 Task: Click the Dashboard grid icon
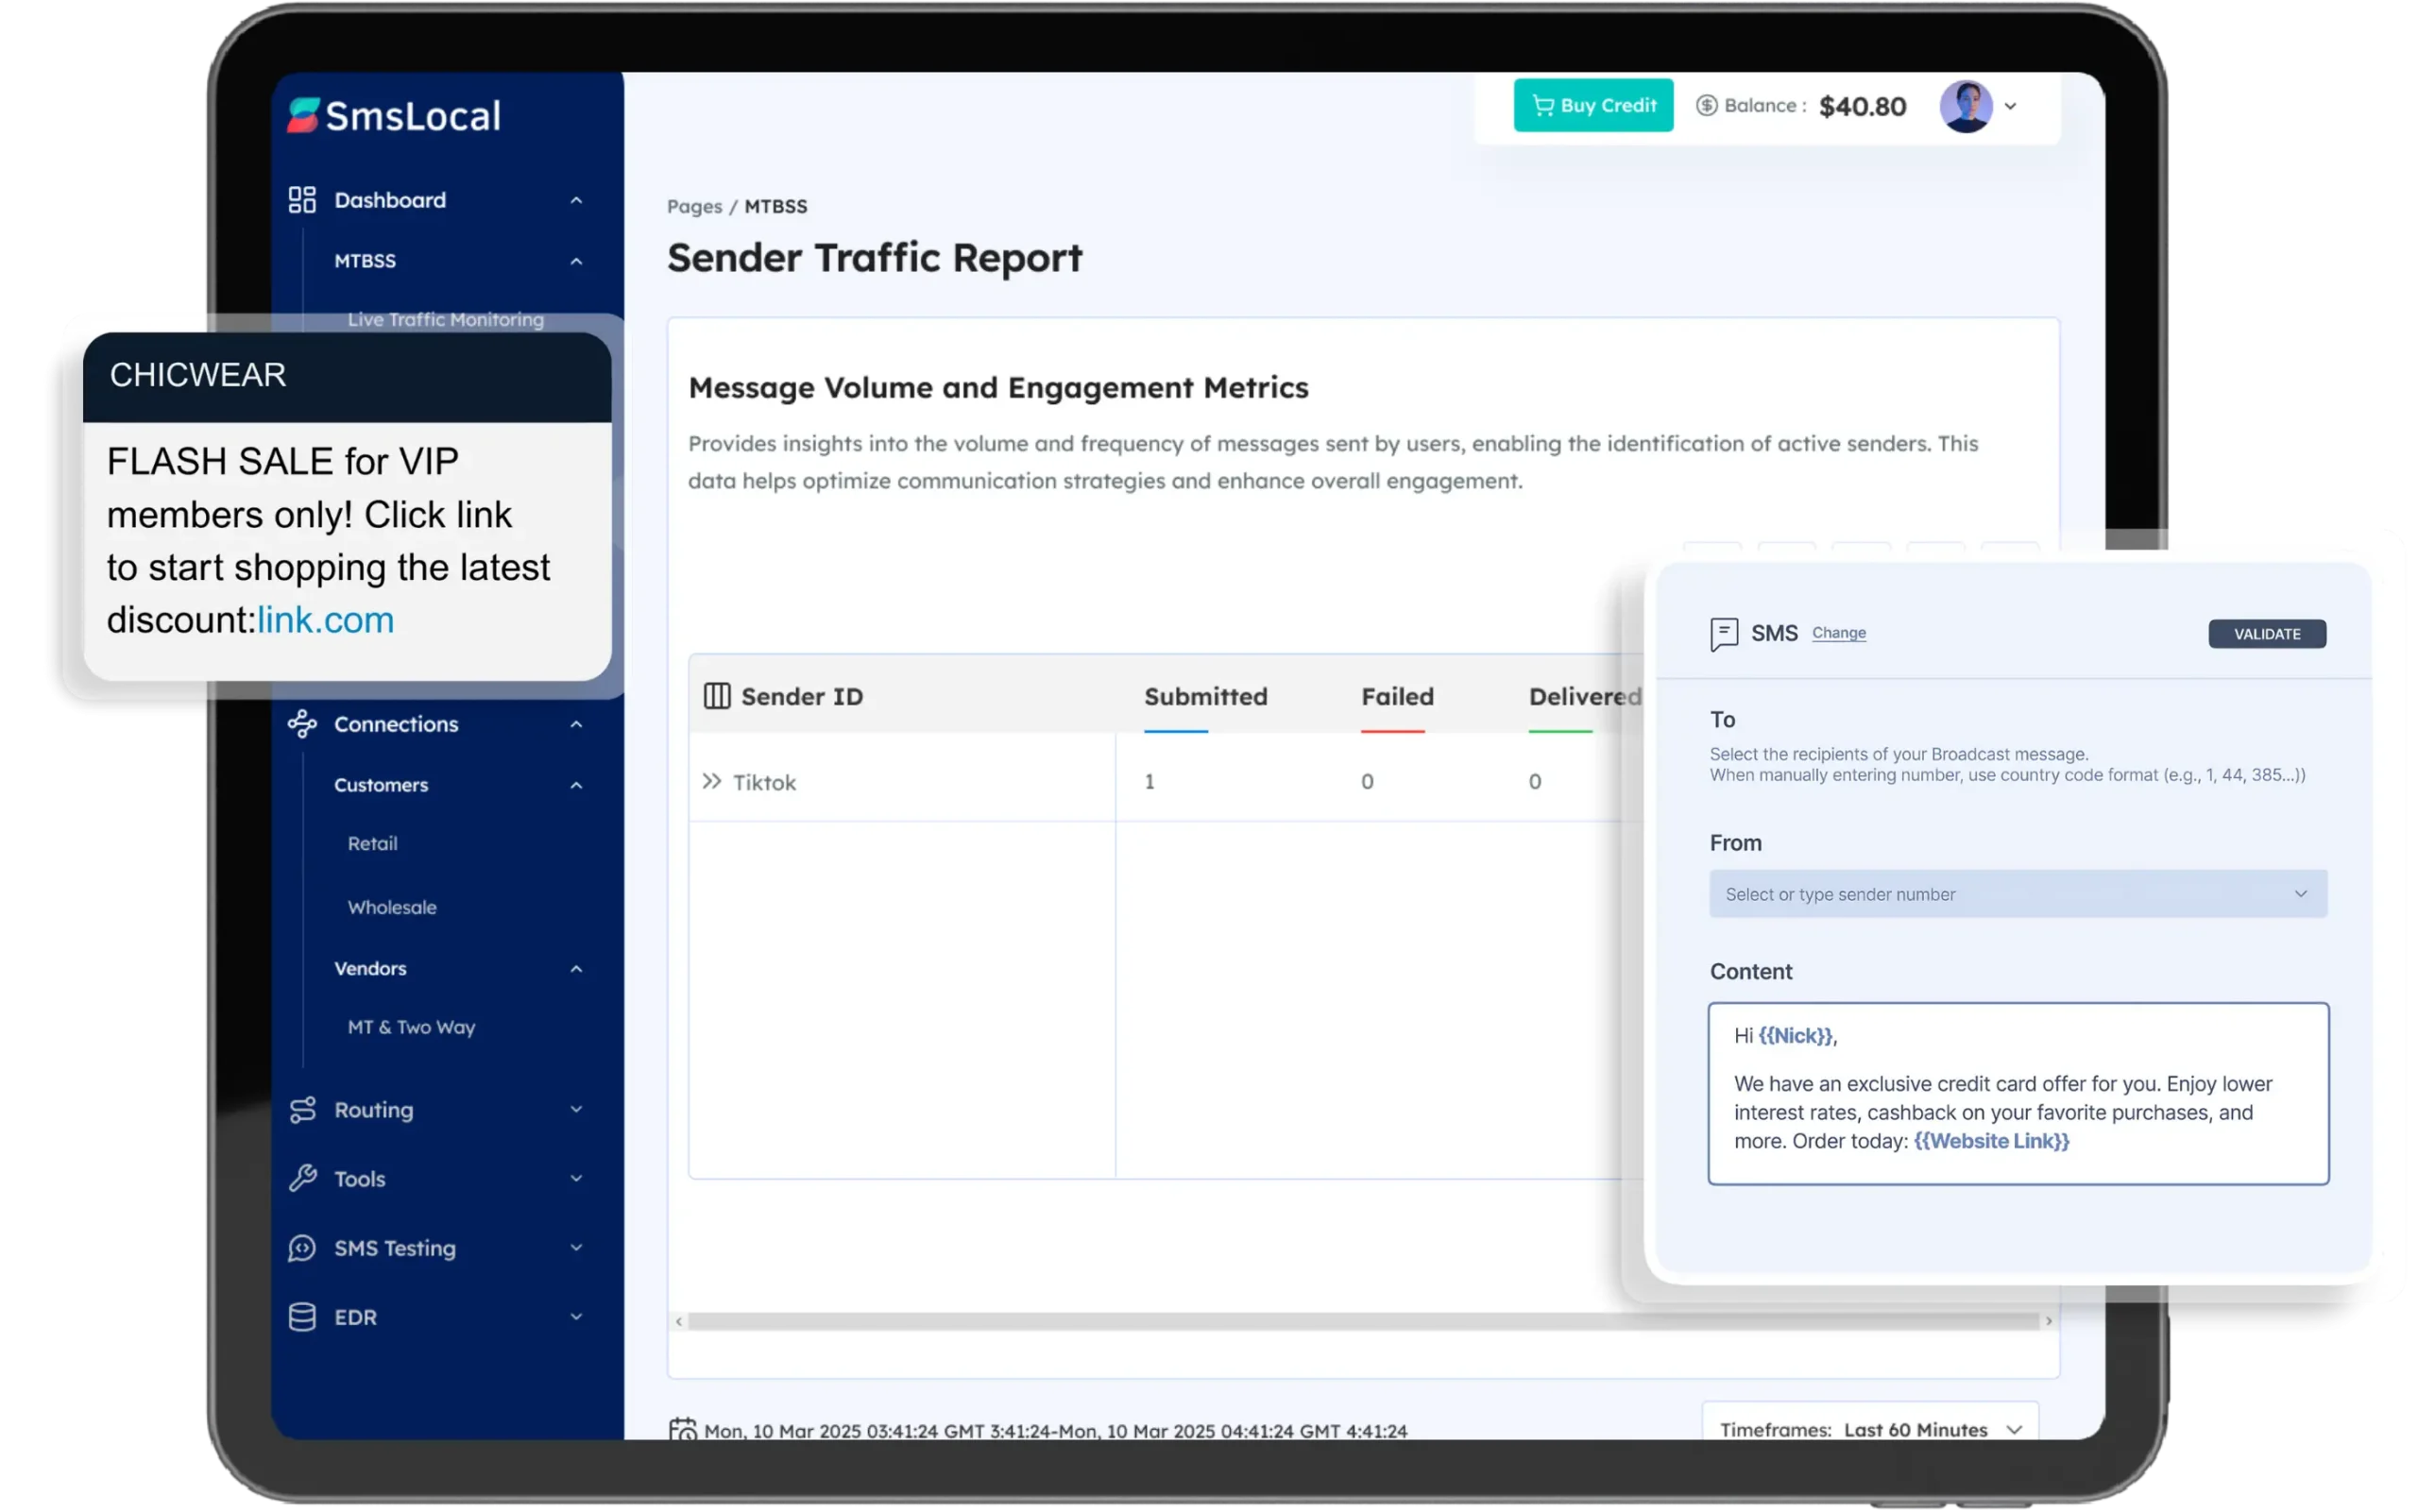point(302,200)
